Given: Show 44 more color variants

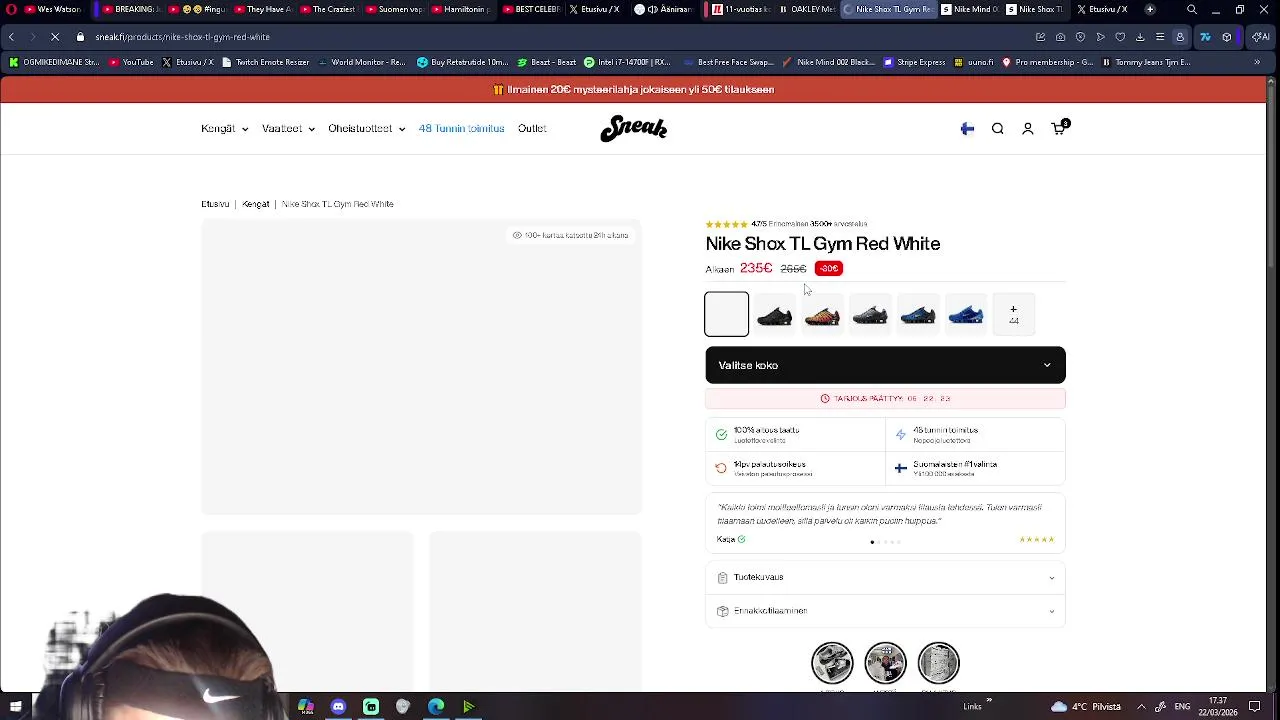Looking at the screenshot, I should (x=1014, y=315).
